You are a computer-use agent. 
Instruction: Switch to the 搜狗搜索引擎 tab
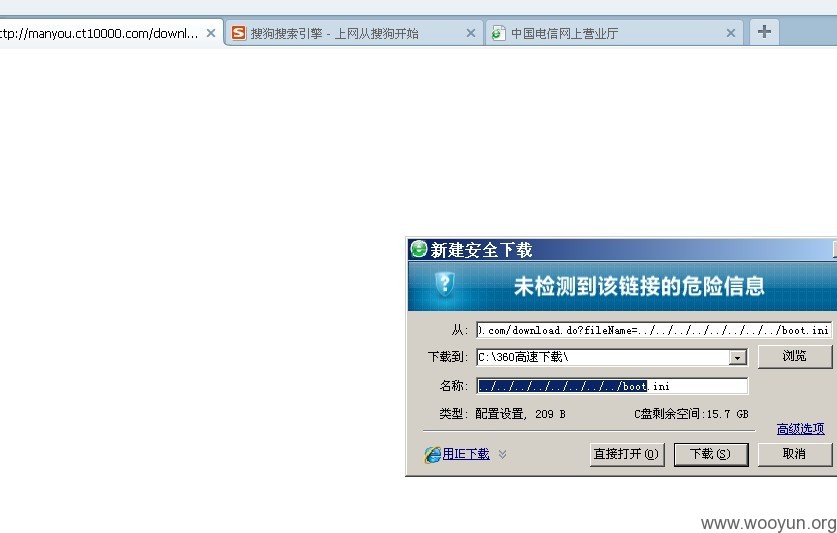(x=353, y=33)
